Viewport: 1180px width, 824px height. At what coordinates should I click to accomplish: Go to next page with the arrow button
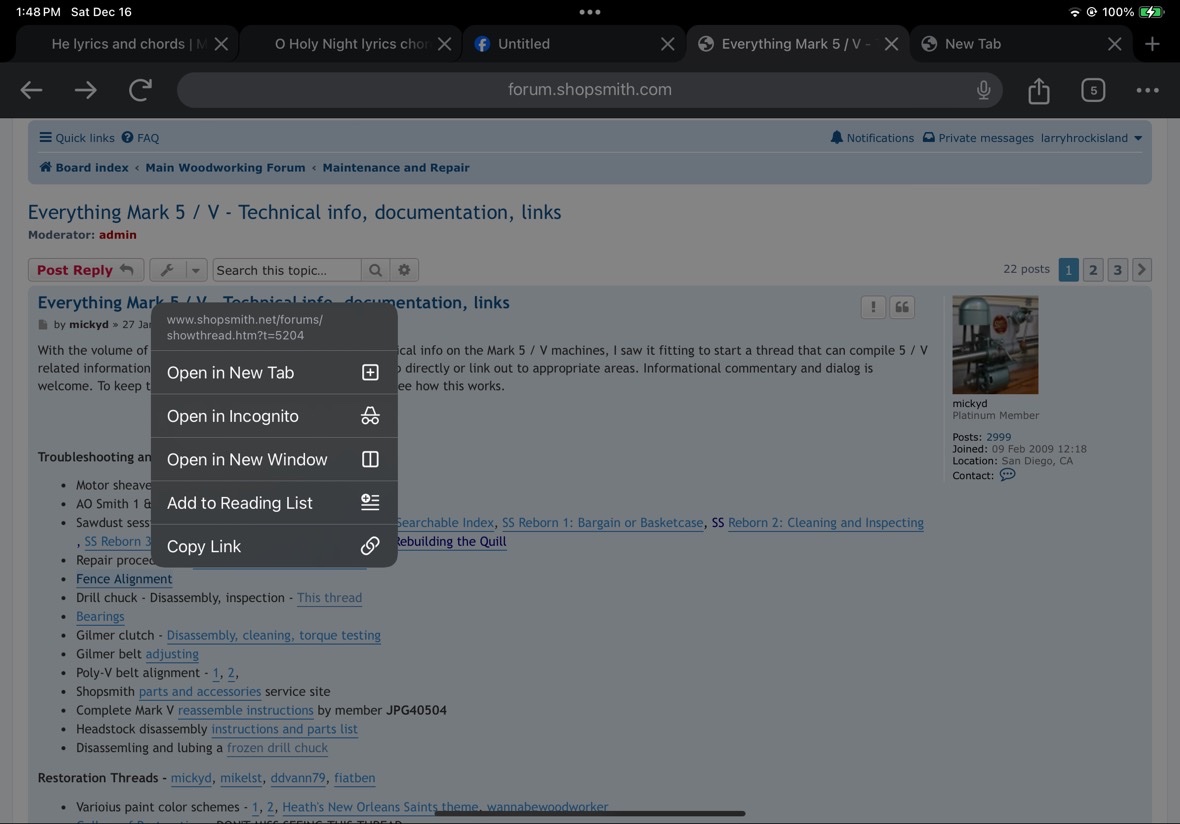(x=1142, y=269)
